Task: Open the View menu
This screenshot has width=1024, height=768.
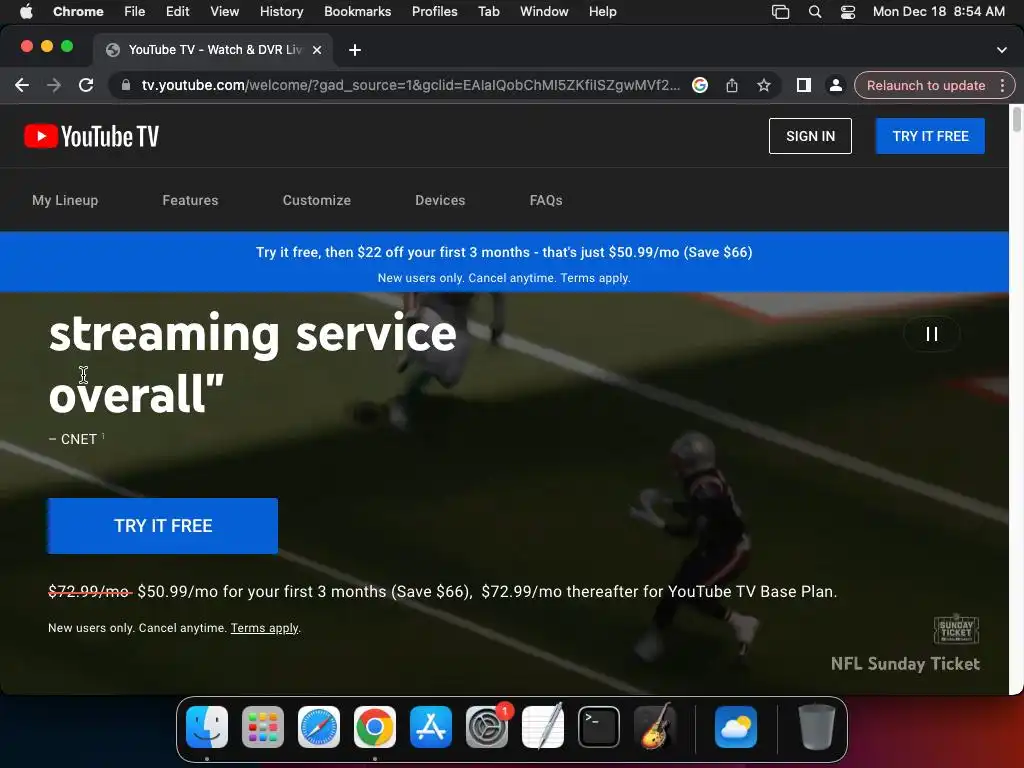Action: point(225,11)
